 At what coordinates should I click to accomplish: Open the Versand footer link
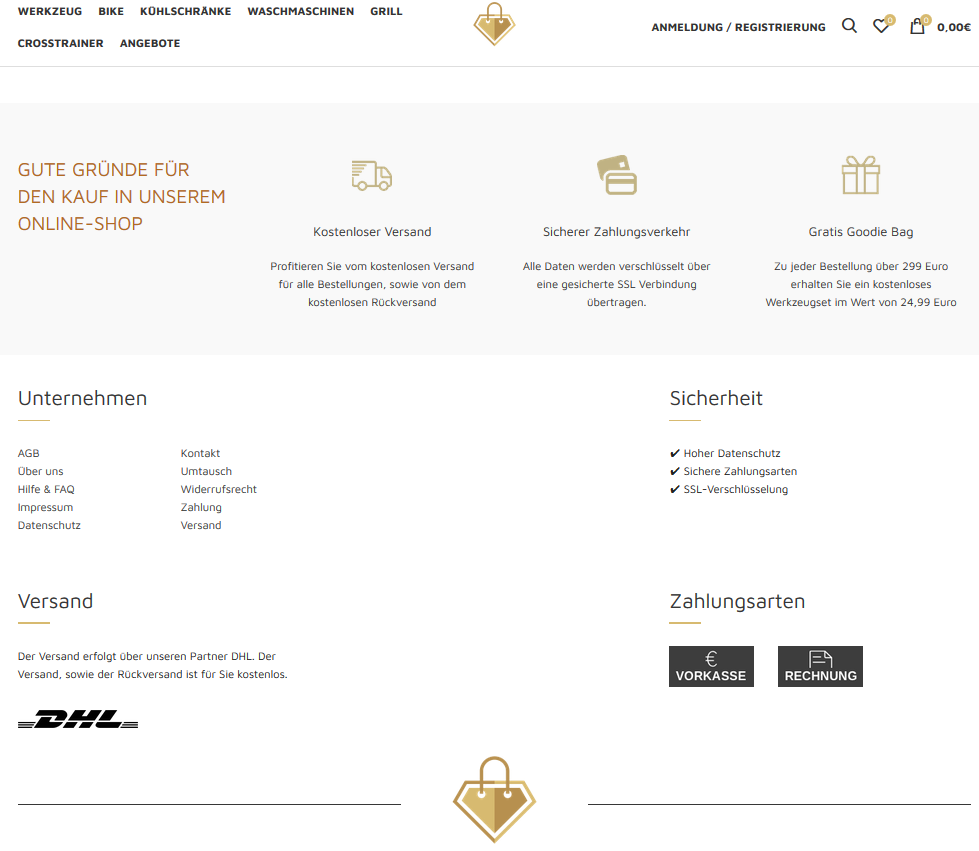point(201,526)
